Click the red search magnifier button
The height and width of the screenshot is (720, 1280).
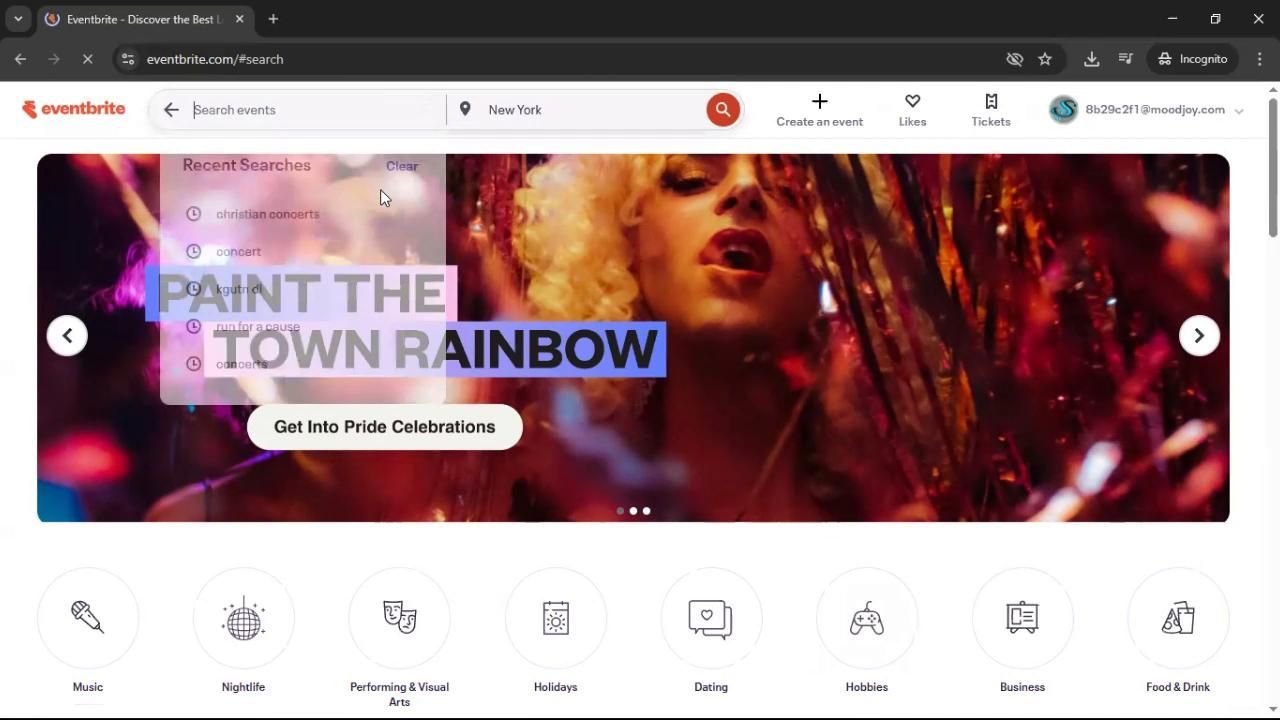click(x=722, y=110)
